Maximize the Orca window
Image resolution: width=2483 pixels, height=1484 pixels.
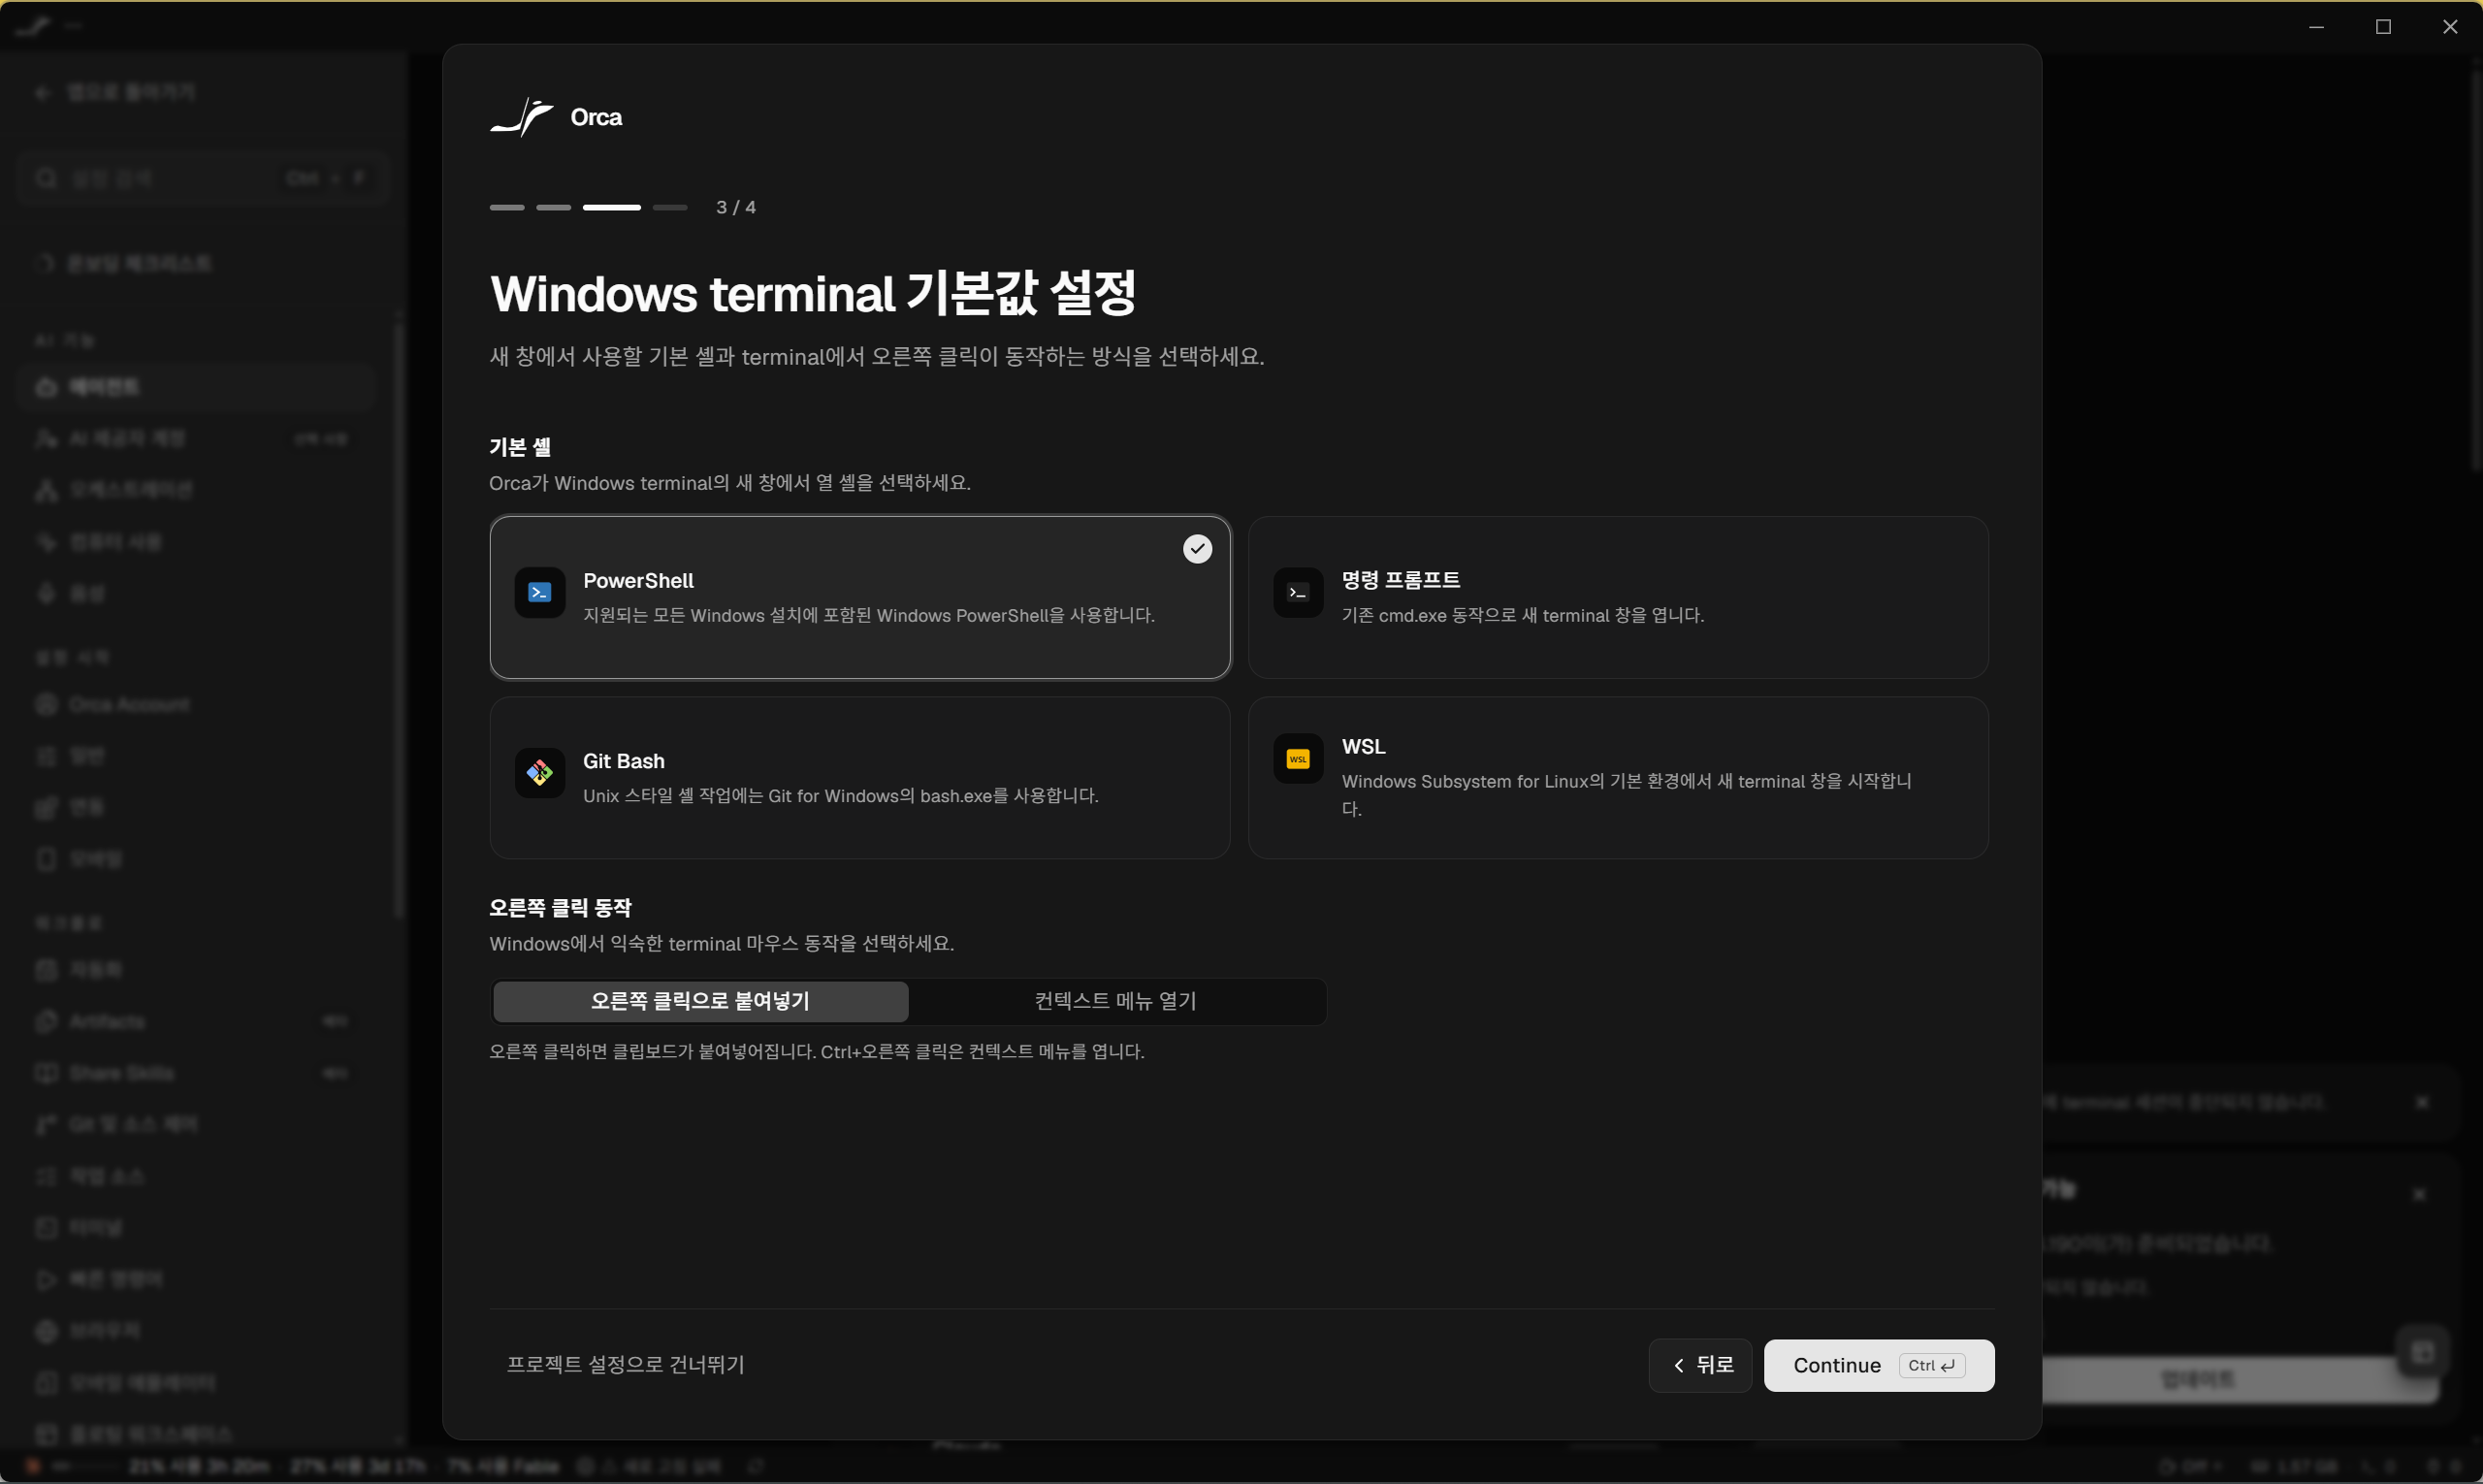(2383, 27)
